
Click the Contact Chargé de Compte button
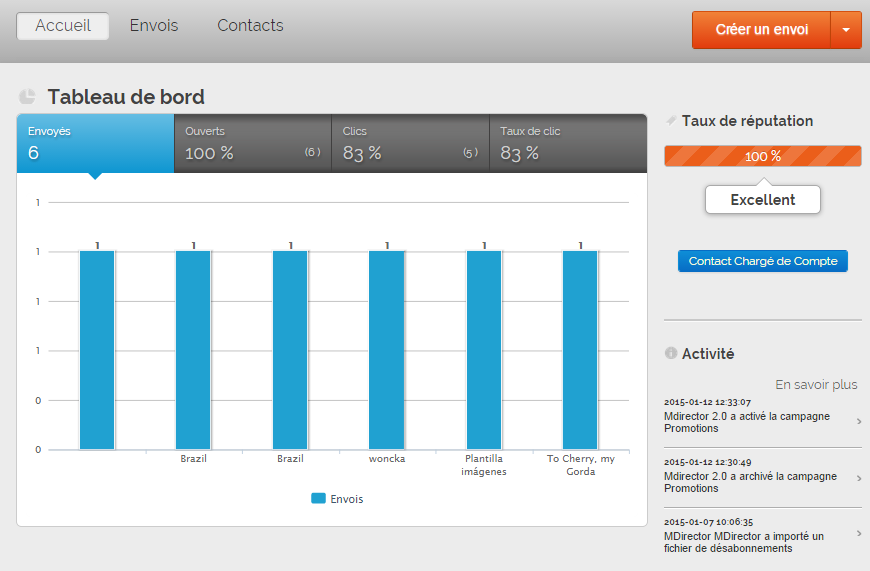(x=762, y=261)
